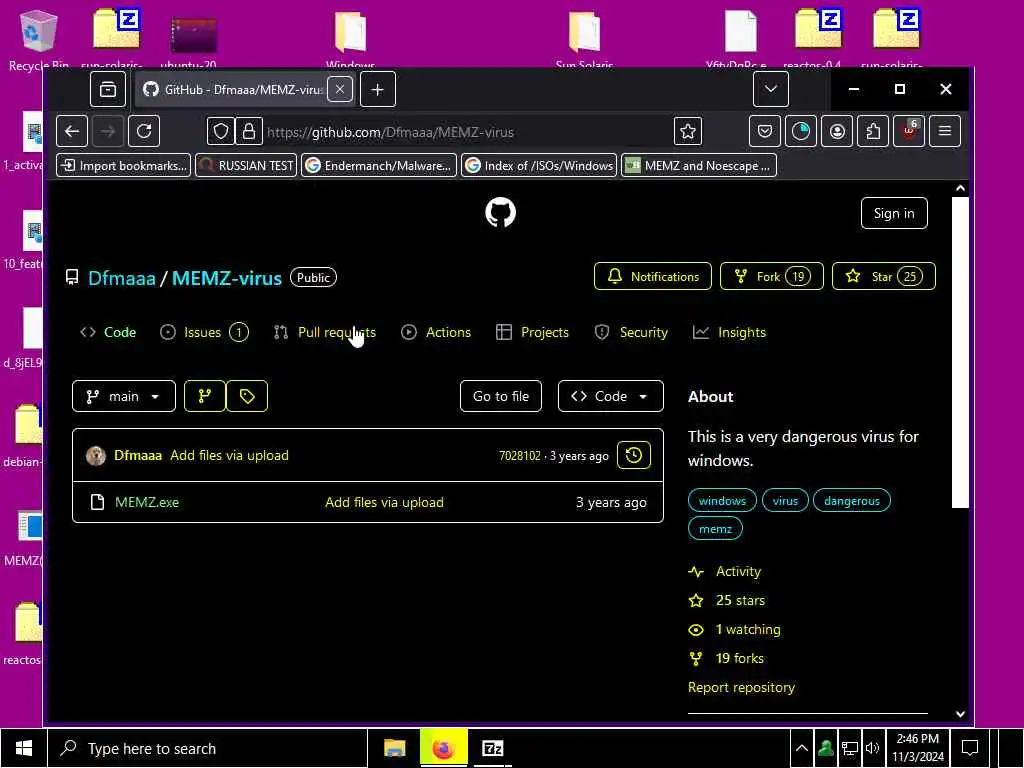View tags via the tag icon button
Viewport: 1024px width, 768px height.
tap(247, 396)
